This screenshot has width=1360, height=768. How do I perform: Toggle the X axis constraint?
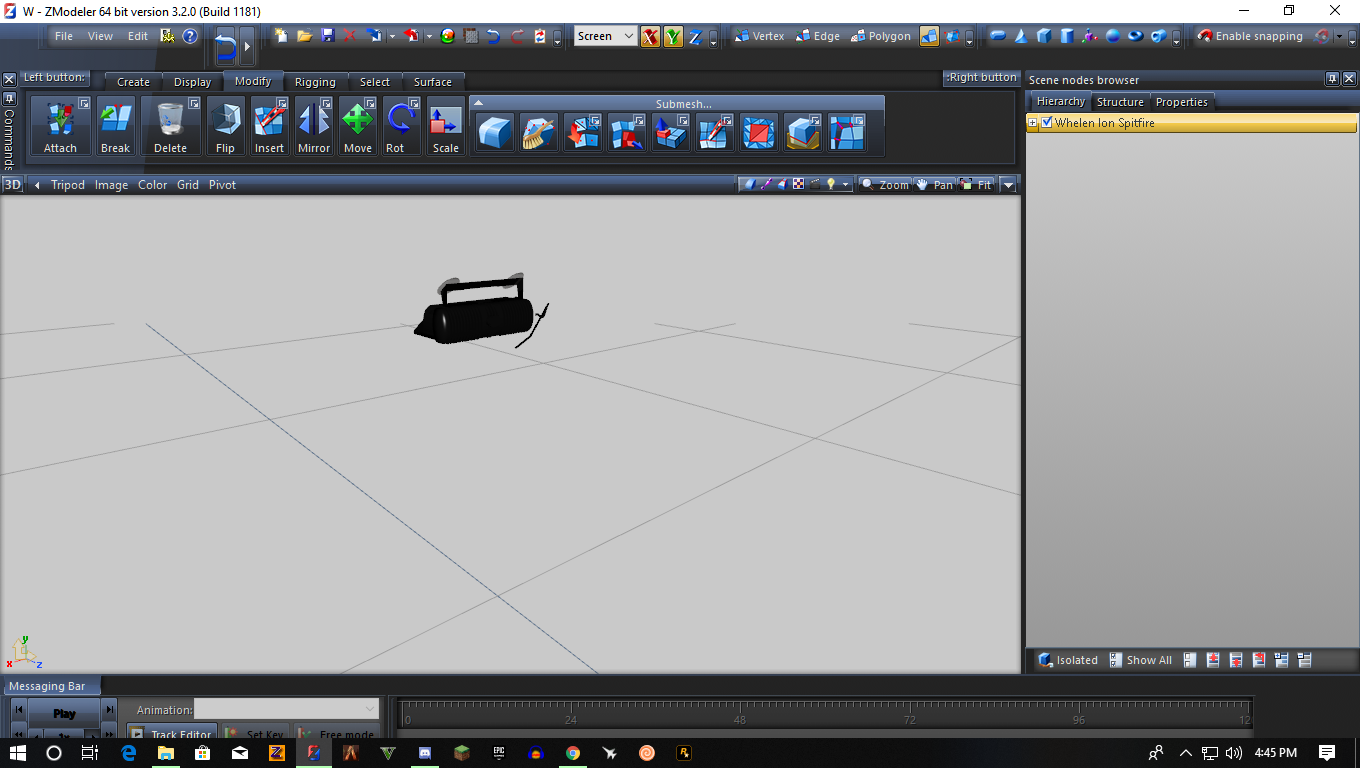[x=650, y=37]
